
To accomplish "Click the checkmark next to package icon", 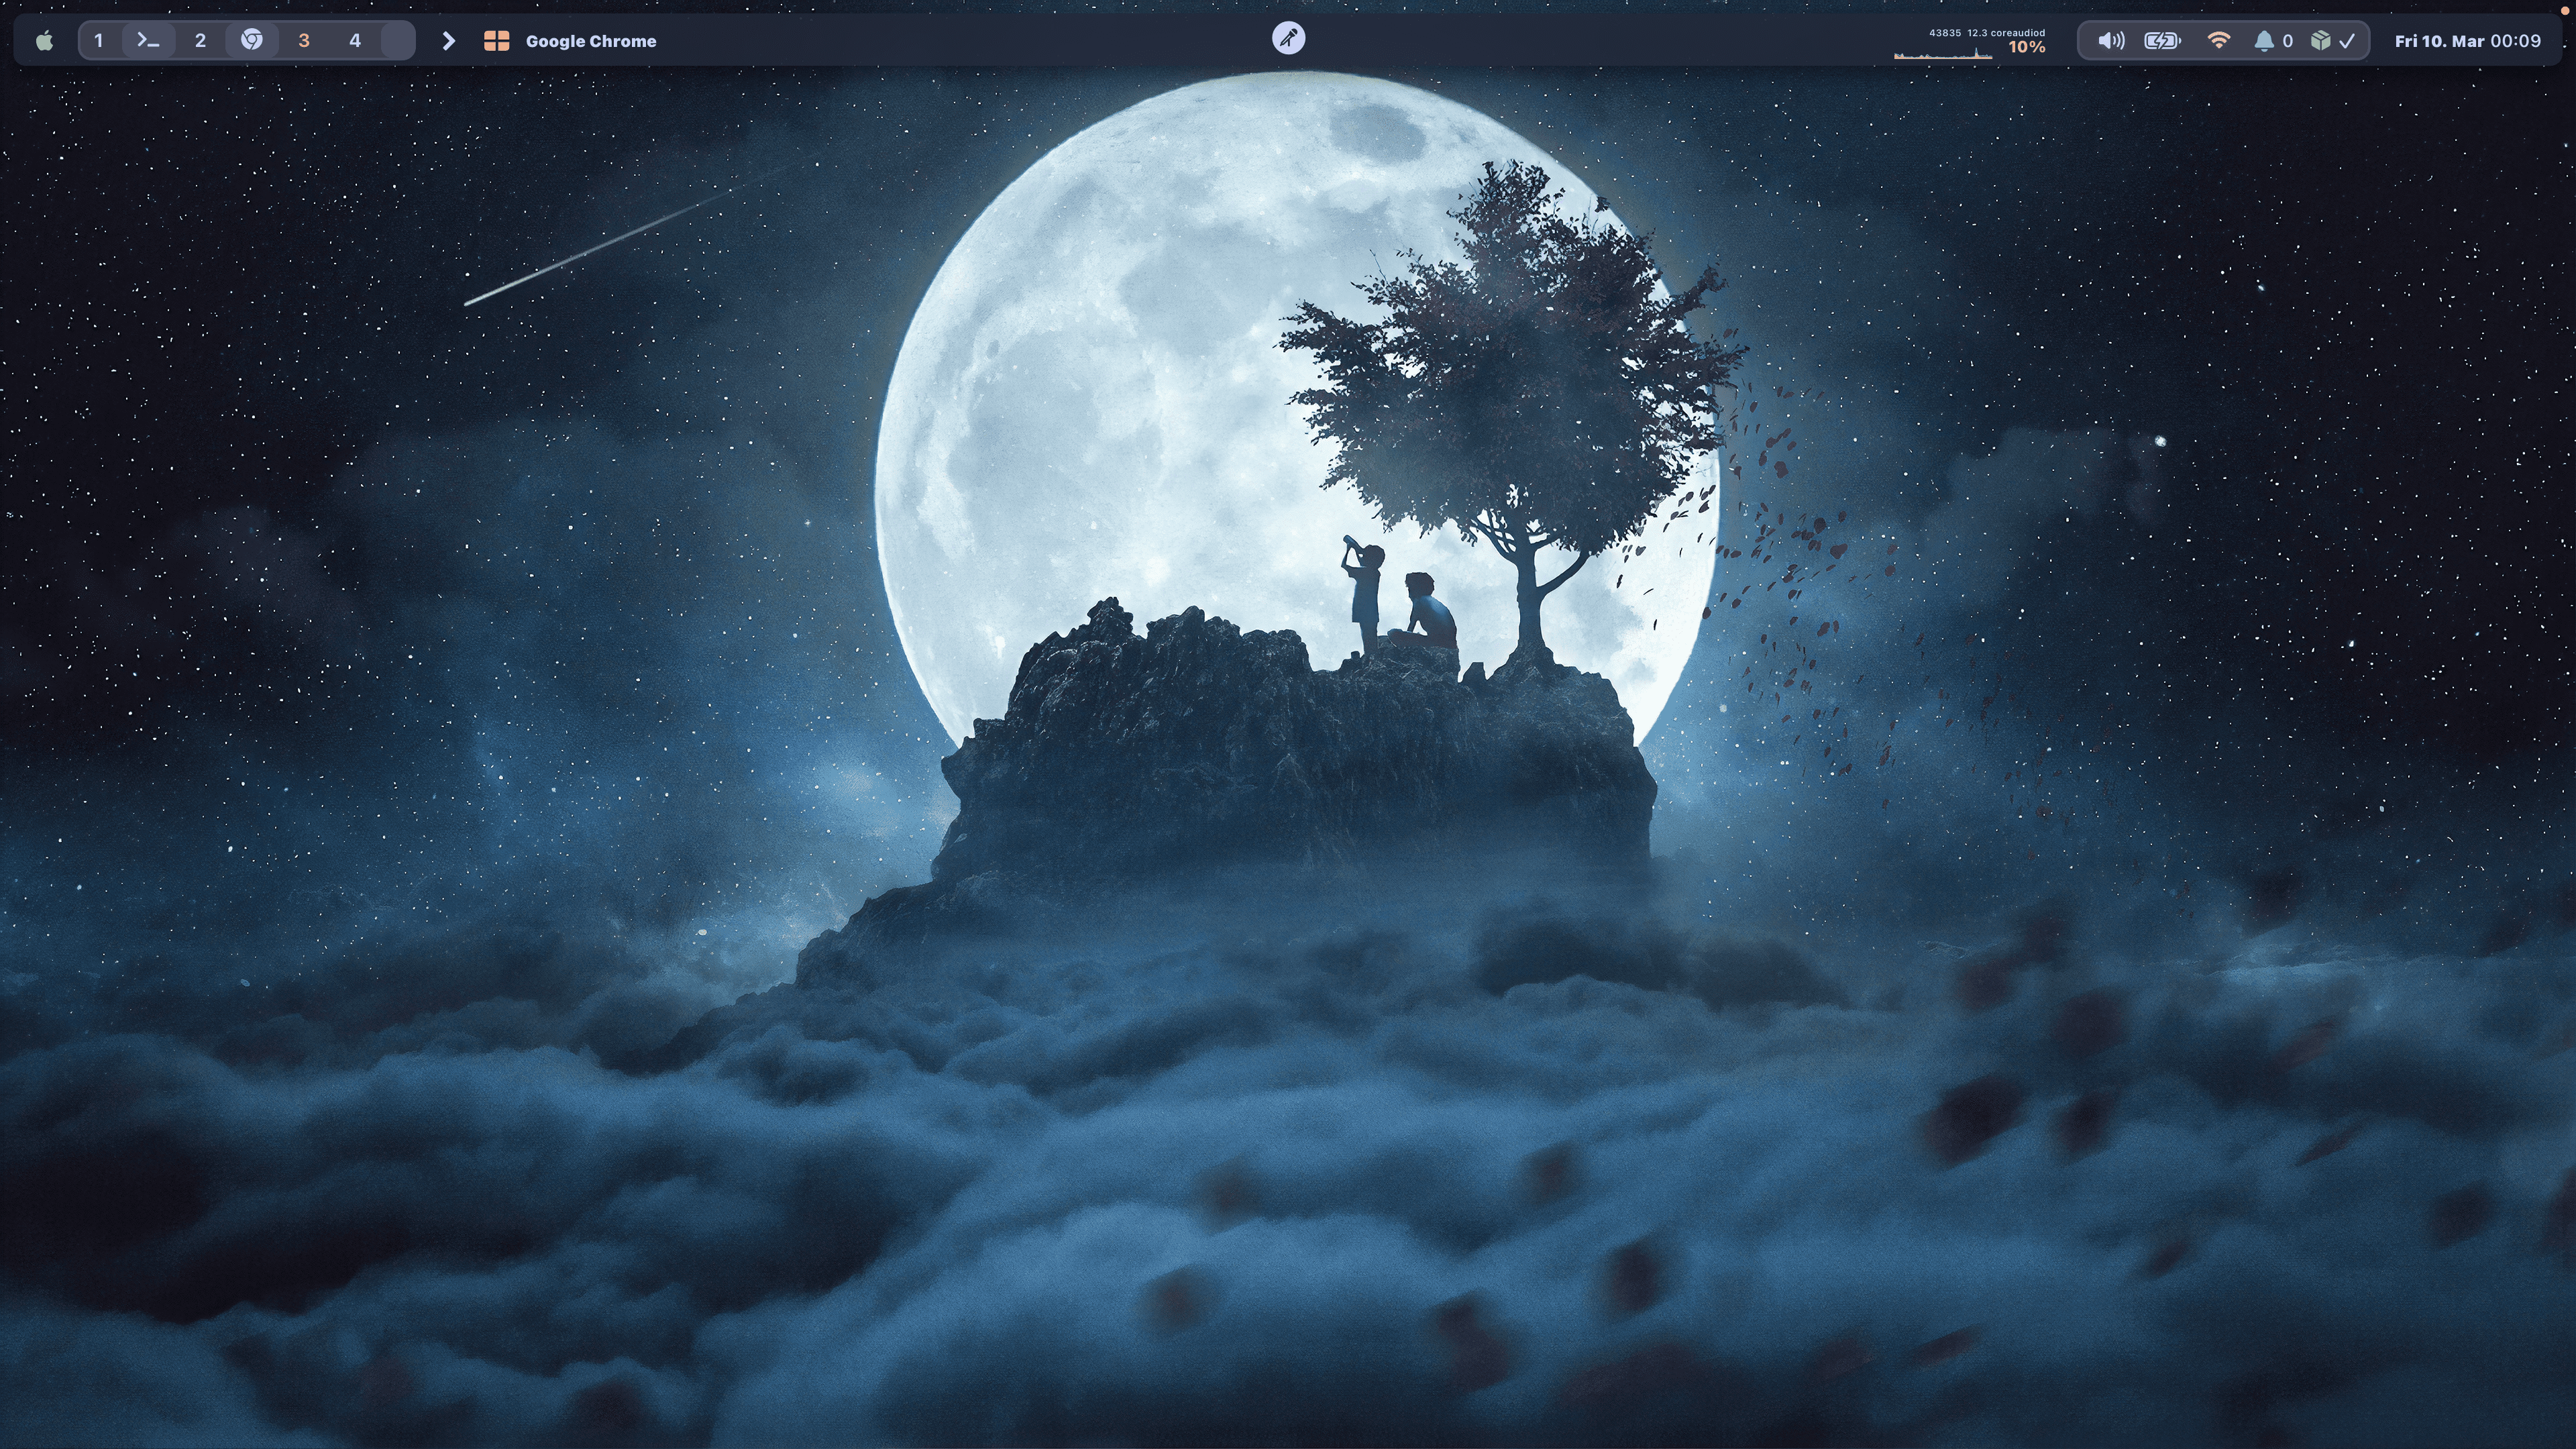I will (2347, 41).
